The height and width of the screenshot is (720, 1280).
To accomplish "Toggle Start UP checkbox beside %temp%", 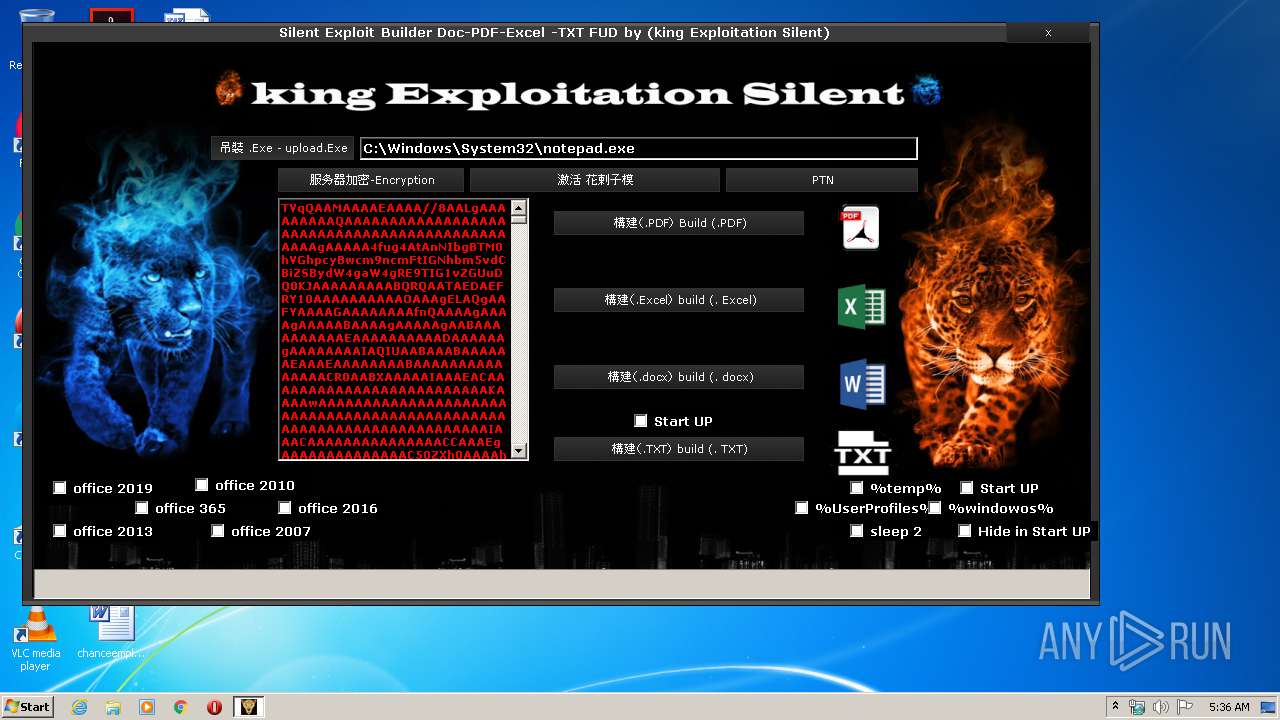I will click(967, 488).
